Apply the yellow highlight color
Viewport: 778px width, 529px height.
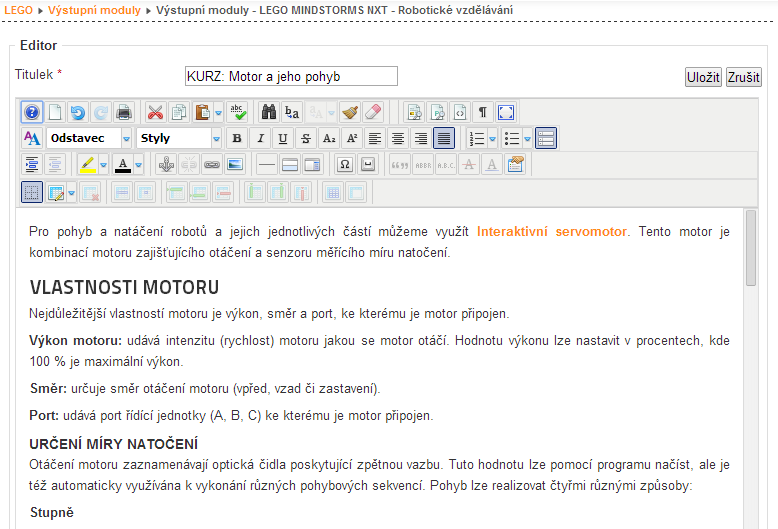coord(88,164)
